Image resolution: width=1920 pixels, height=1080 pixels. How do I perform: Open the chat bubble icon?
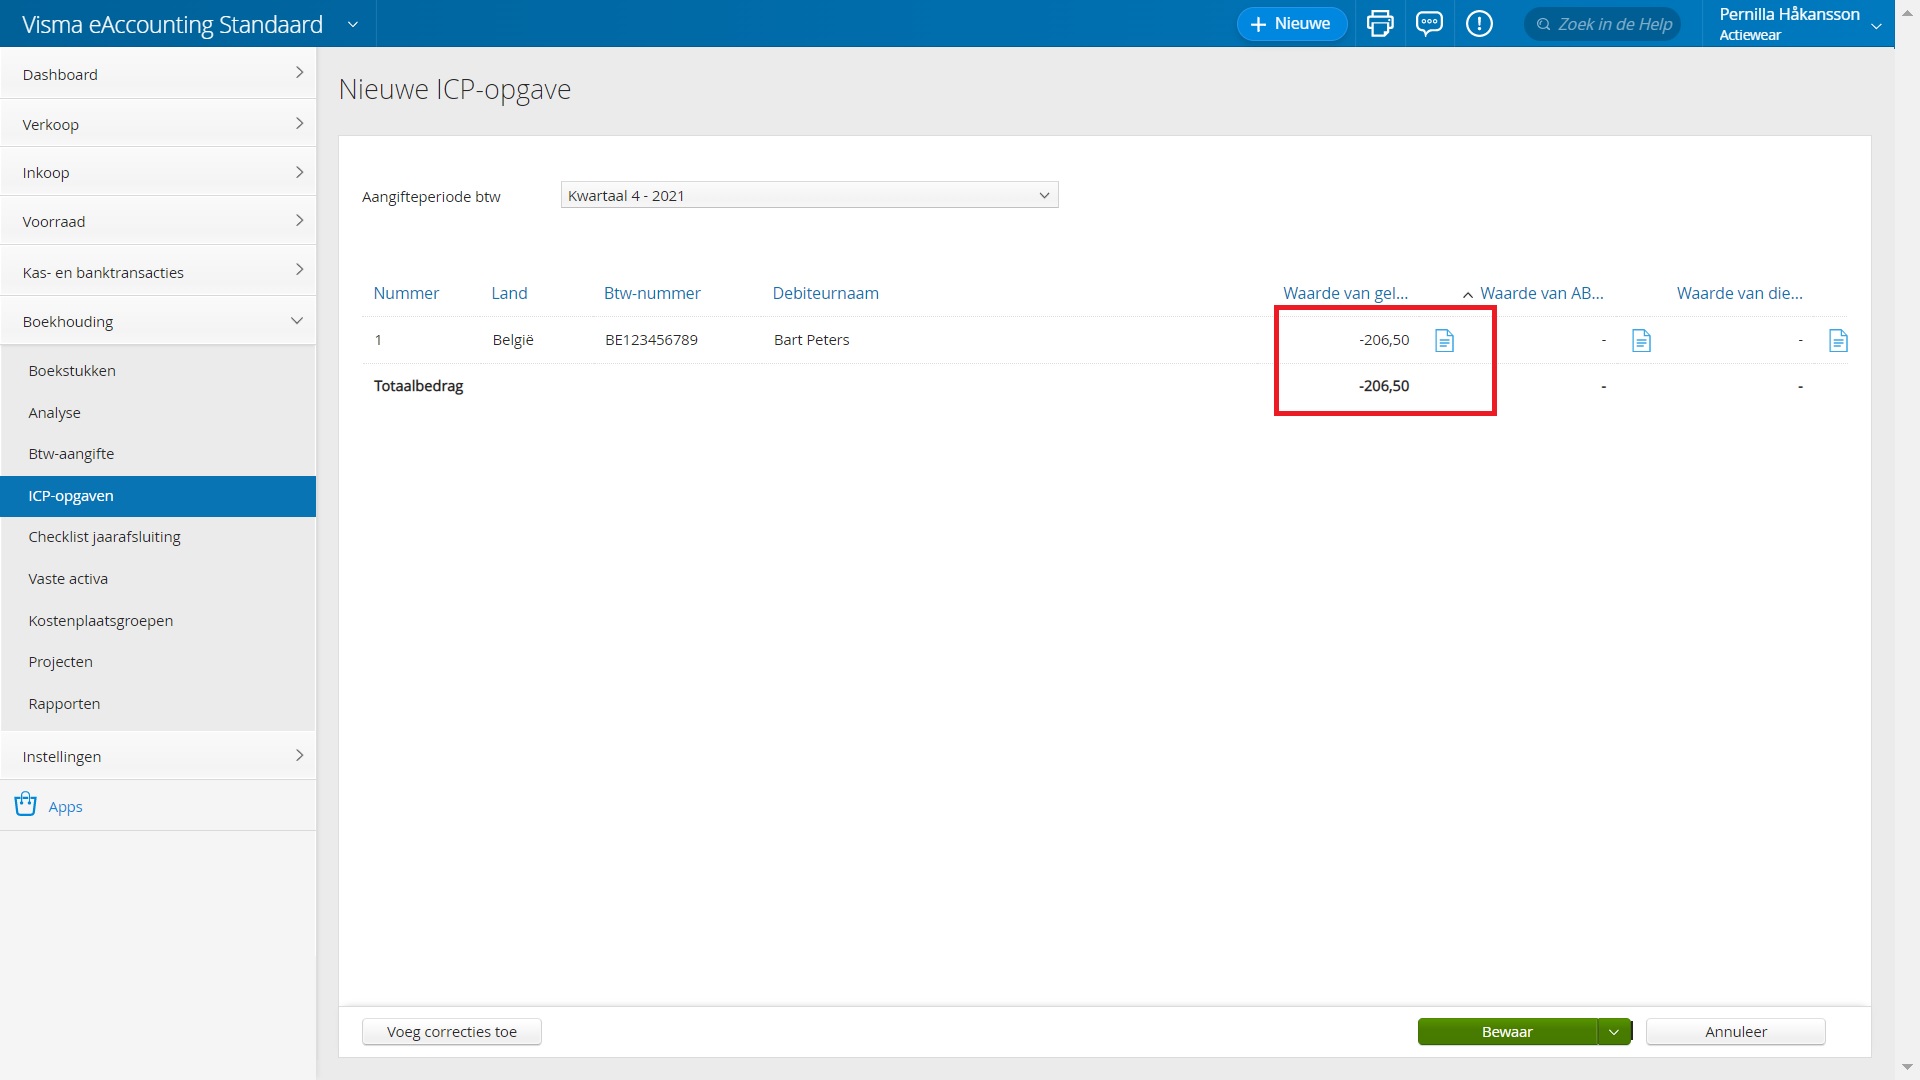pos(1429,24)
